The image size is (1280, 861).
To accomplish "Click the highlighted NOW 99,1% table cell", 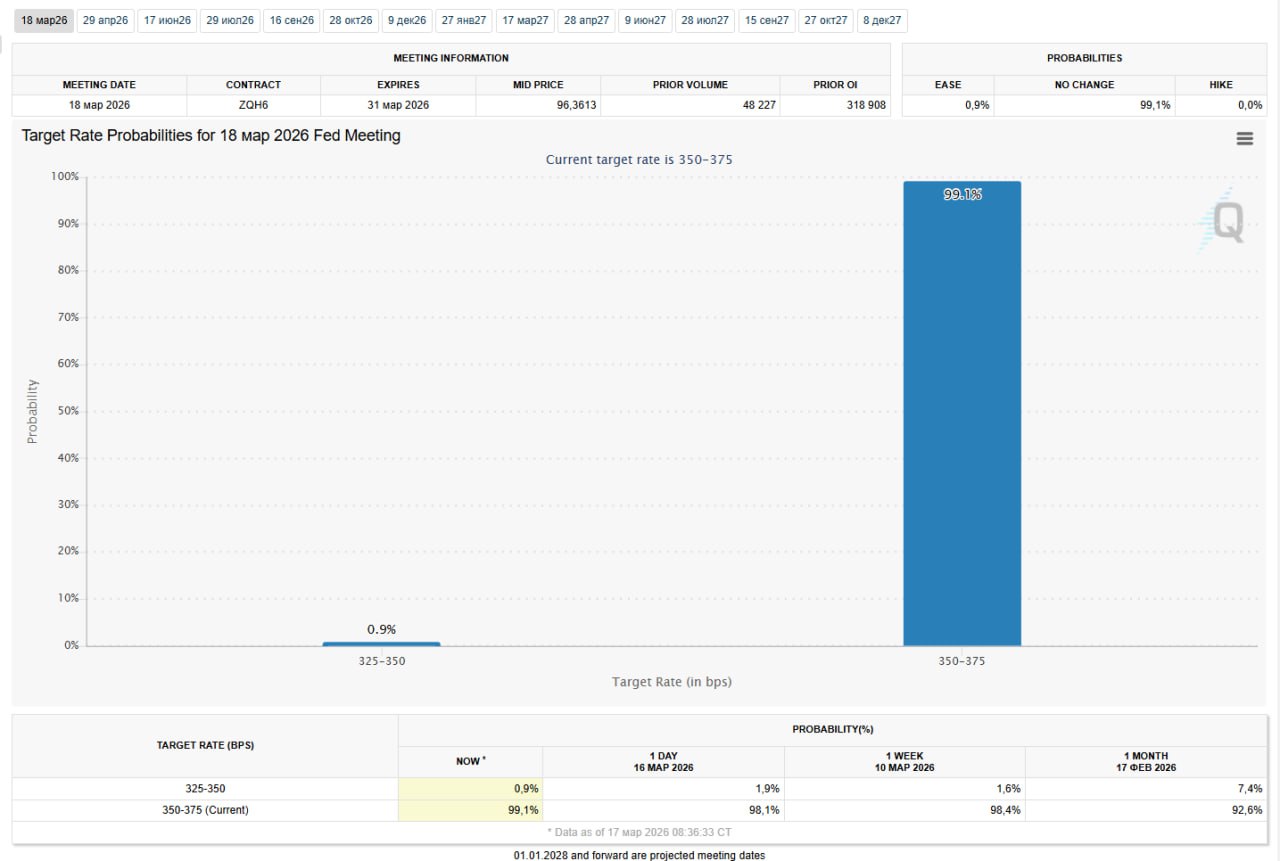I will pos(470,810).
